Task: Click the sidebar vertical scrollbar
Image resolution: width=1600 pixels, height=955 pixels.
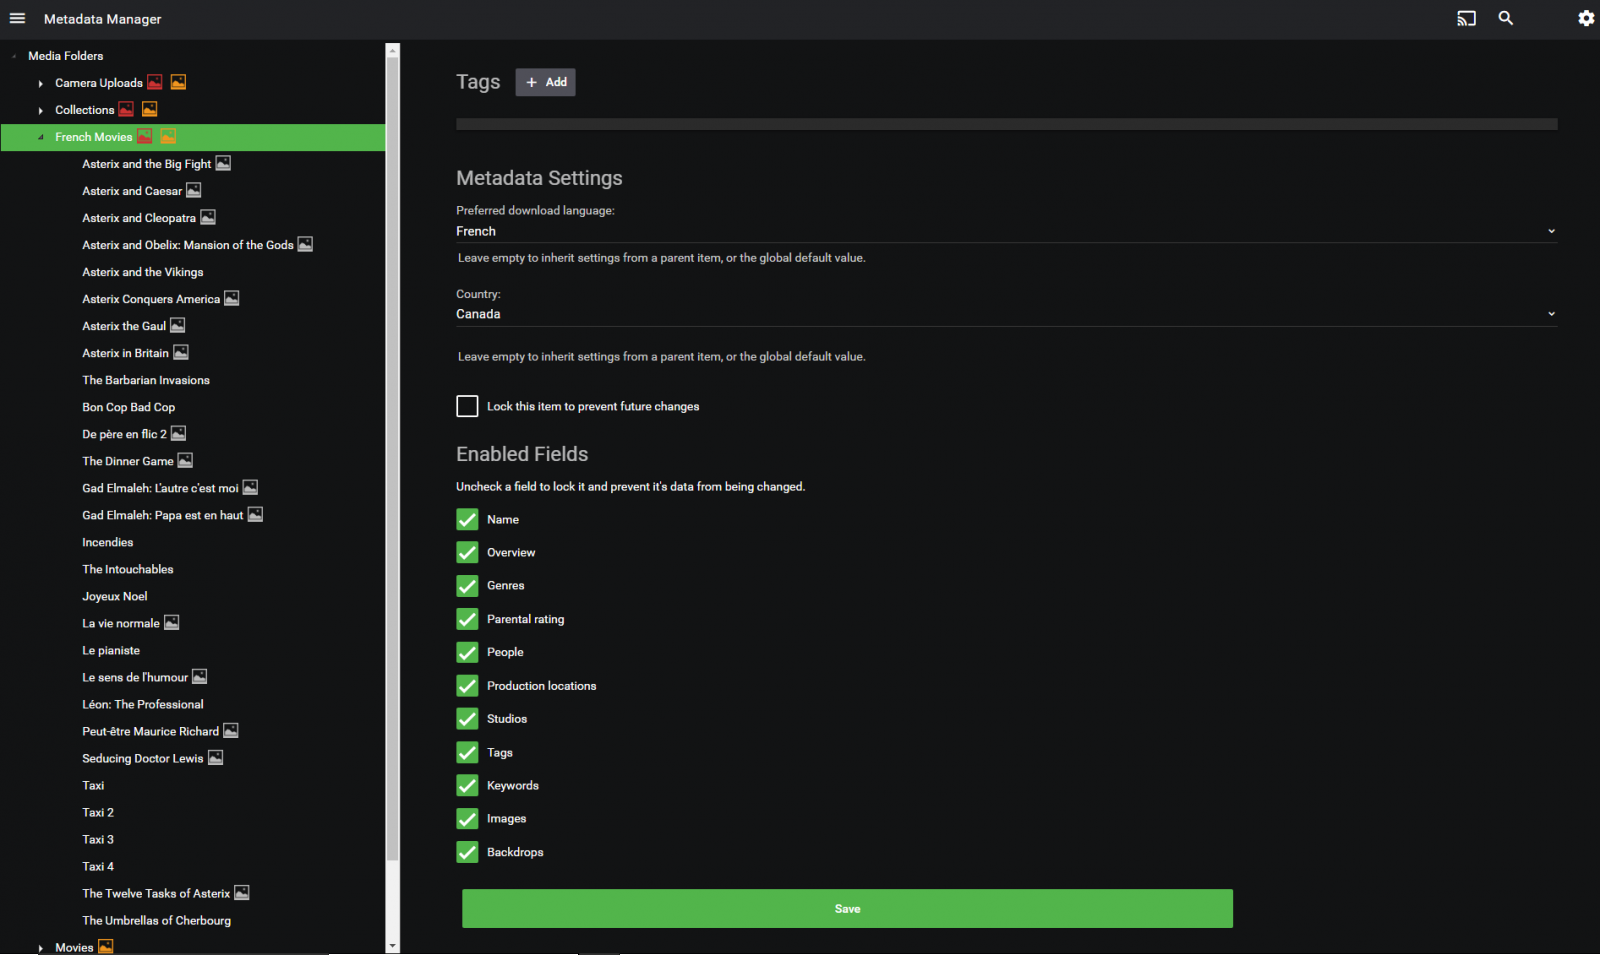Action: click(x=392, y=450)
